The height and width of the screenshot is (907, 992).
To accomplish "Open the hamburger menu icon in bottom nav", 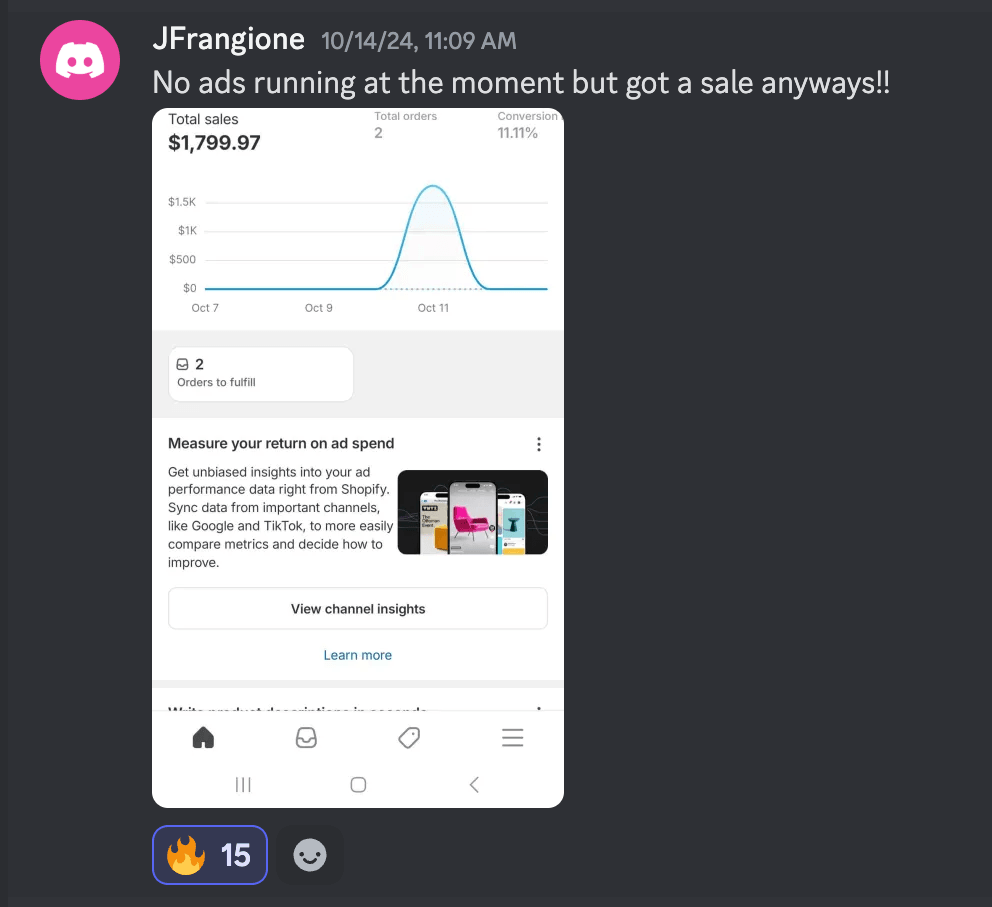I will click(x=512, y=737).
